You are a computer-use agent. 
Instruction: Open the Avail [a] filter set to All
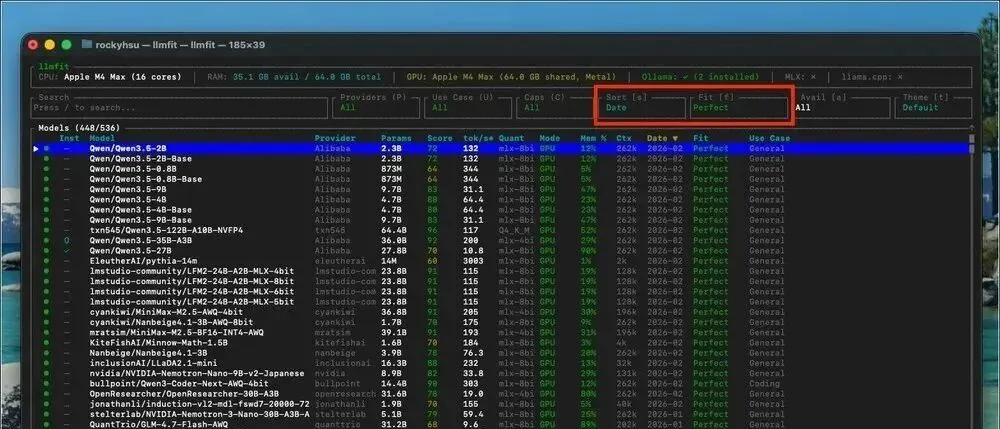(842, 108)
